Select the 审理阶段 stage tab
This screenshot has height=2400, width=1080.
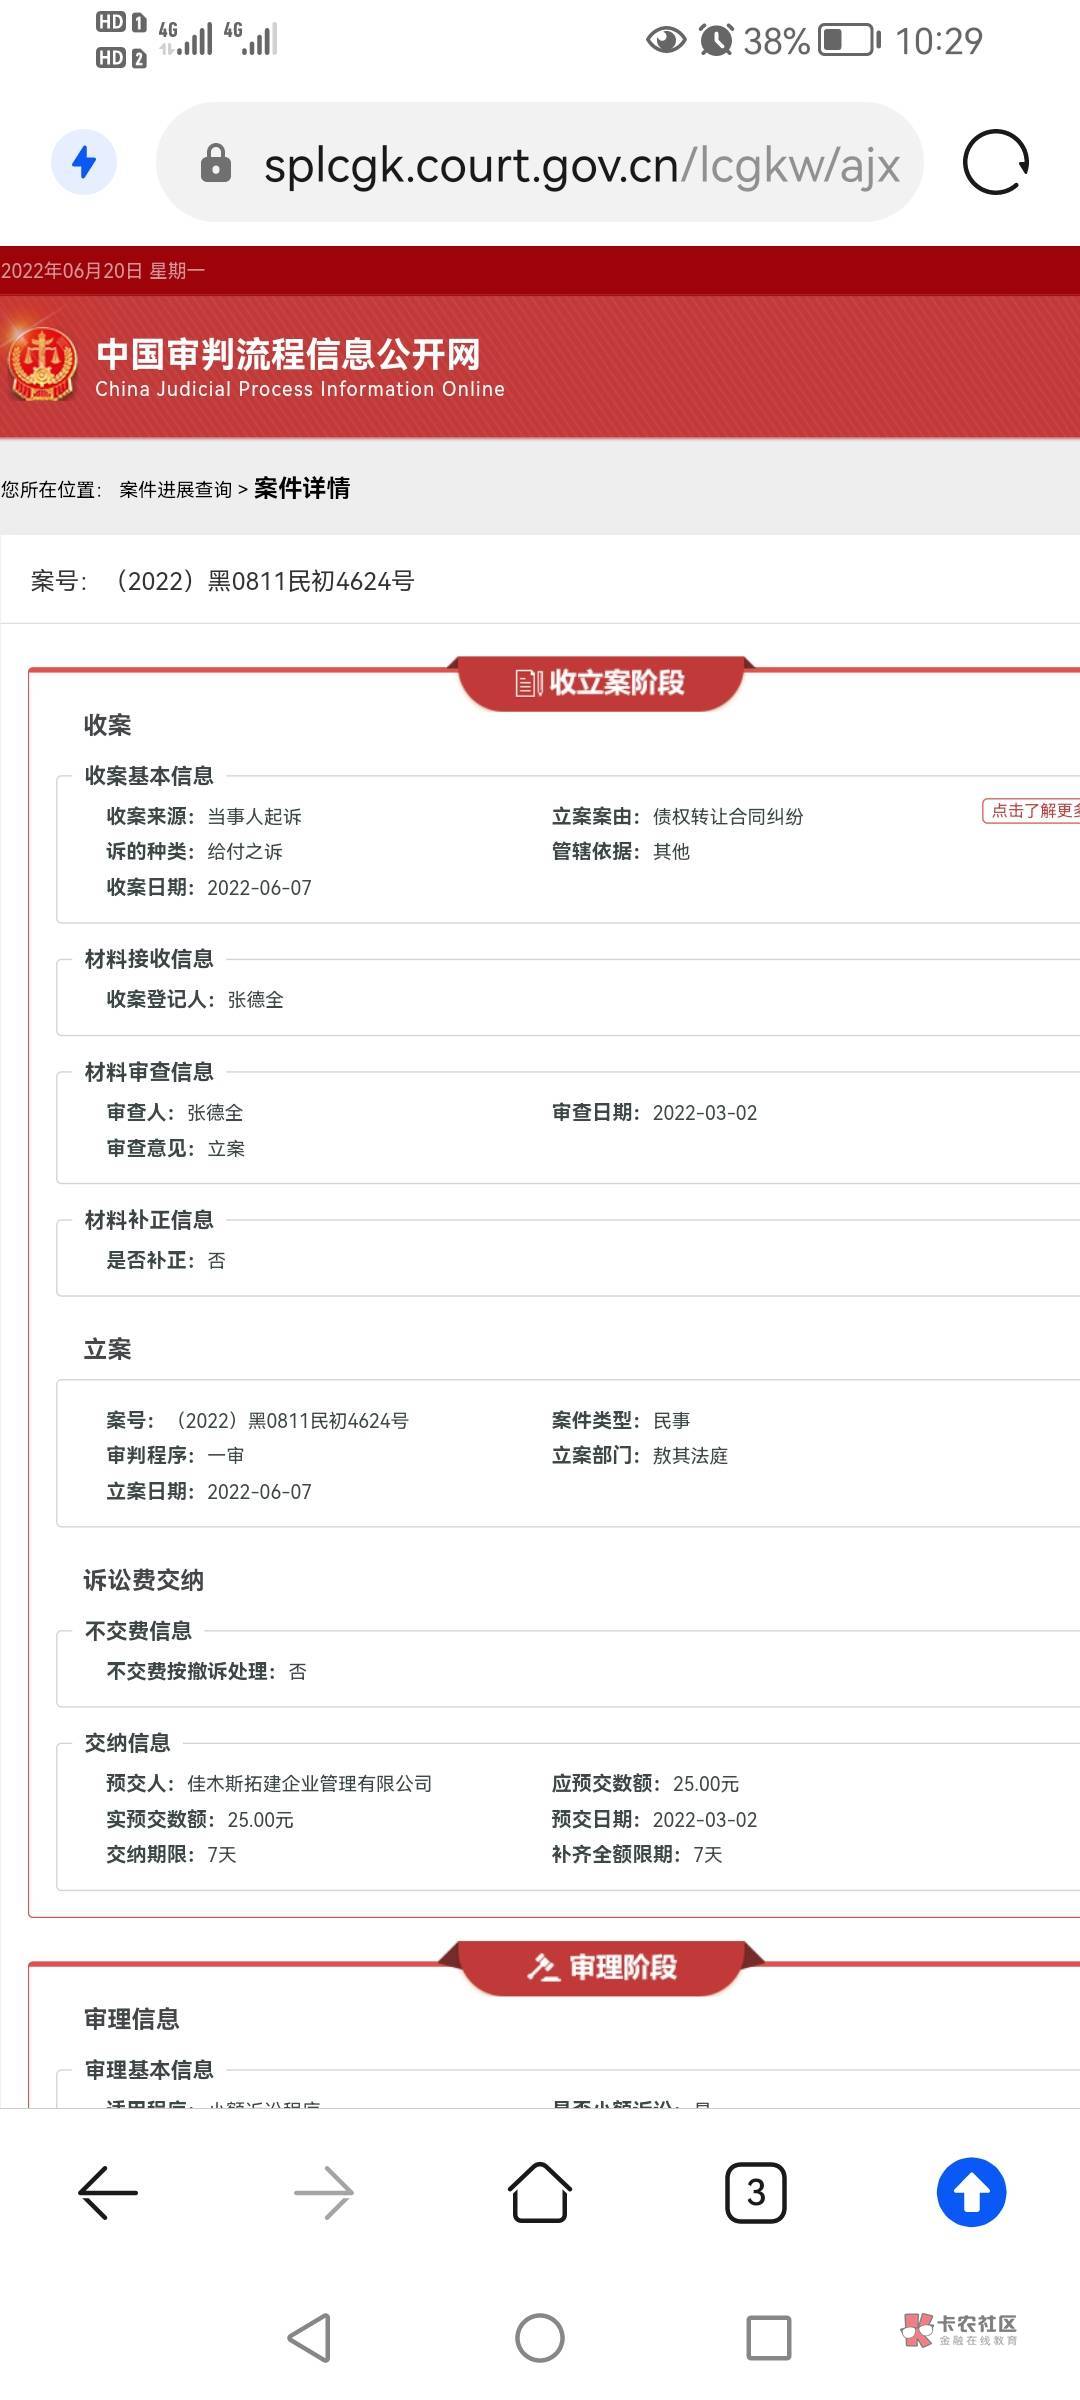pyautogui.click(x=602, y=1967)
